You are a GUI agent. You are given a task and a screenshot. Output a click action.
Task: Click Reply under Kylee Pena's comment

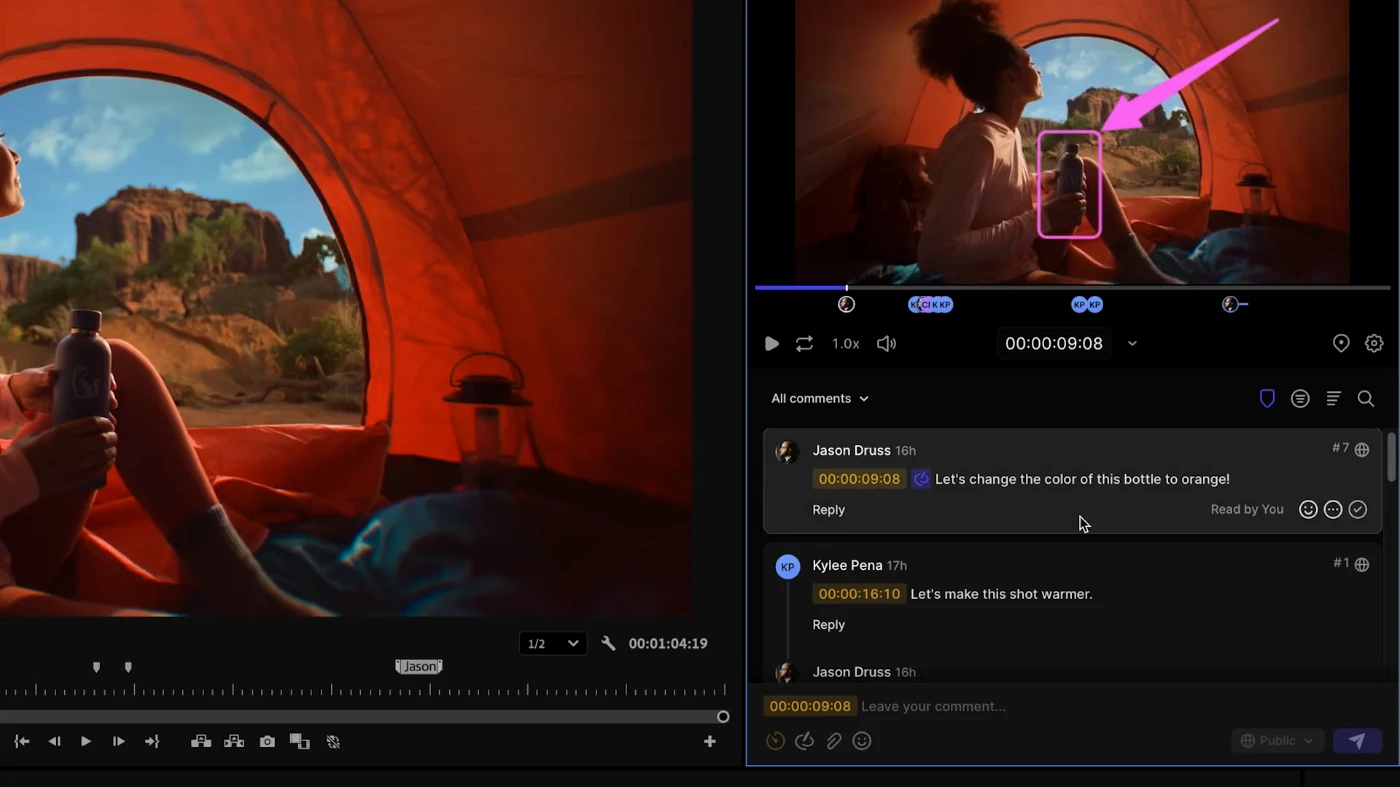pyautogui.click(x=828, y=625)
